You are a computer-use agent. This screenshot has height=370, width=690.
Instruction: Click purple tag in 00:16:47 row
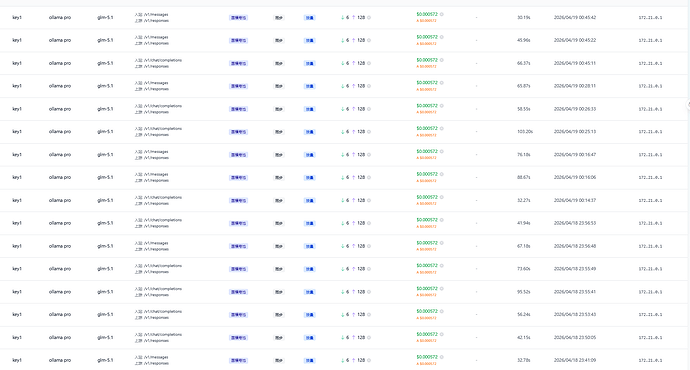[x=238, y=155]
